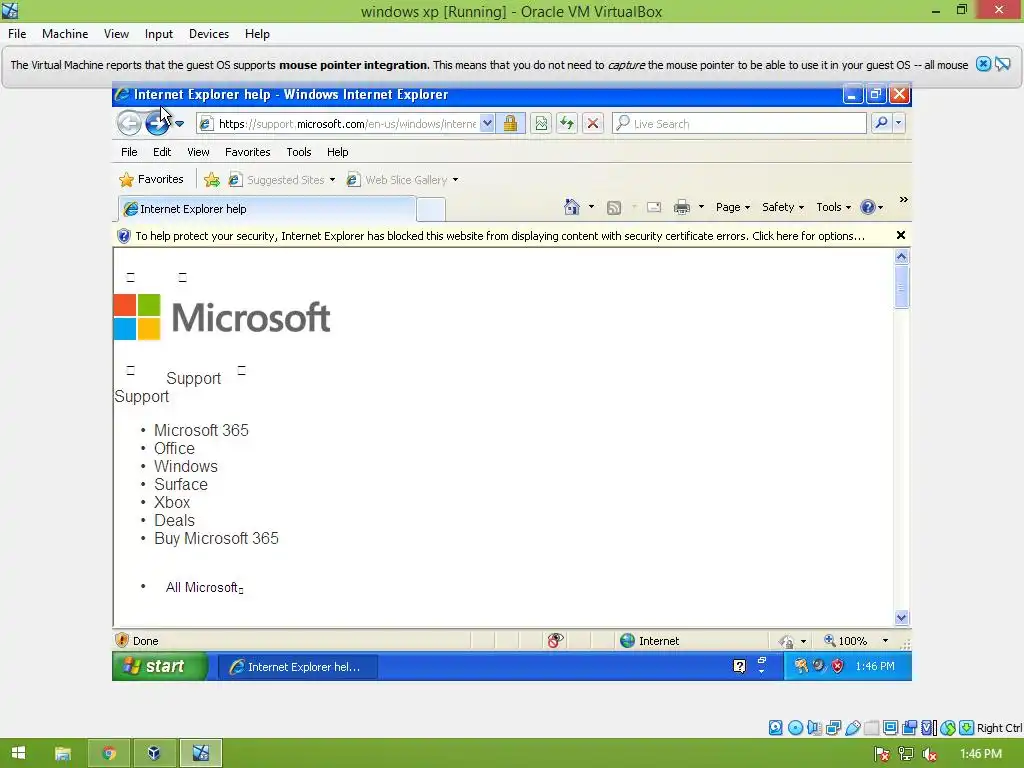
Task: Open the recent pages dropdown arrow
Action: pyautogui.click(x=180, y=124)
